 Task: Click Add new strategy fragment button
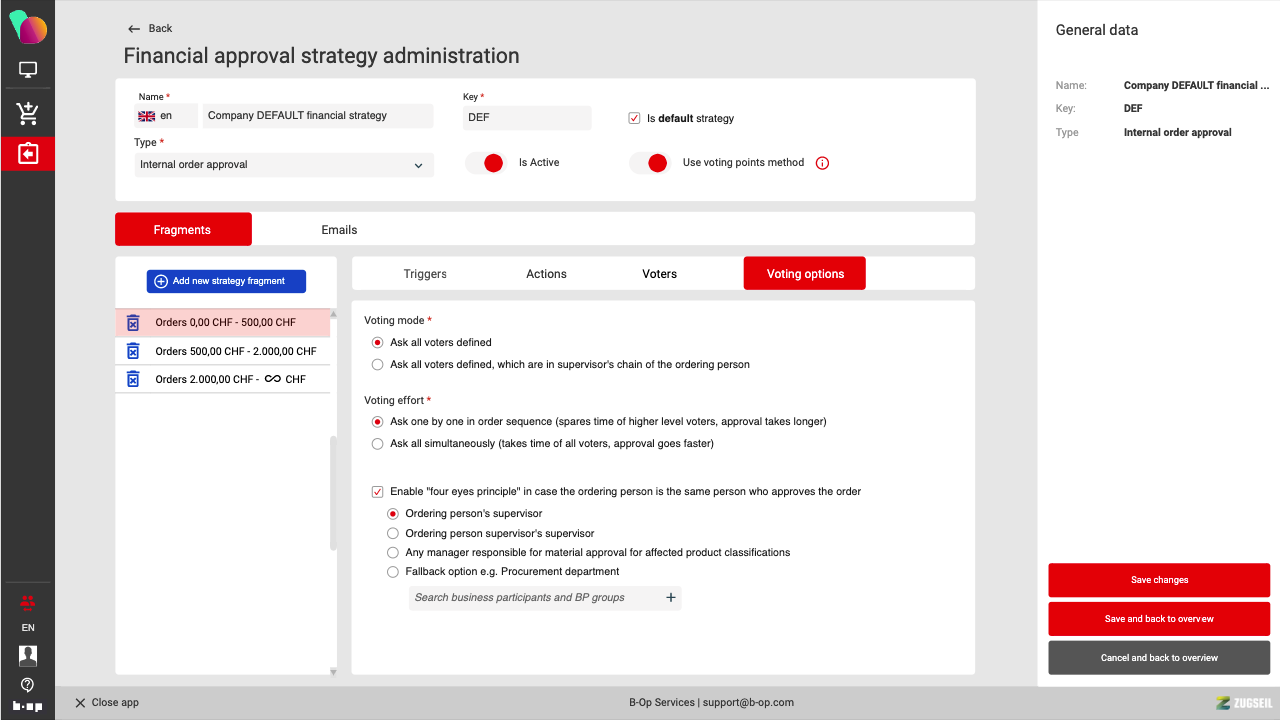(x=226, y=281)
